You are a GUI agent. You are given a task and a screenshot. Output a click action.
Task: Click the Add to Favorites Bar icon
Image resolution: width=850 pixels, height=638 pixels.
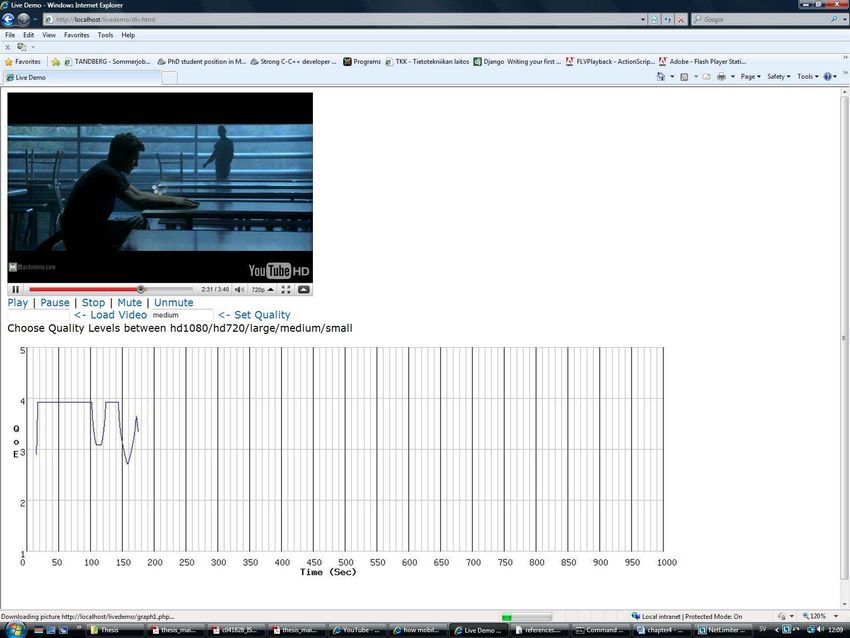click(55, 62)
